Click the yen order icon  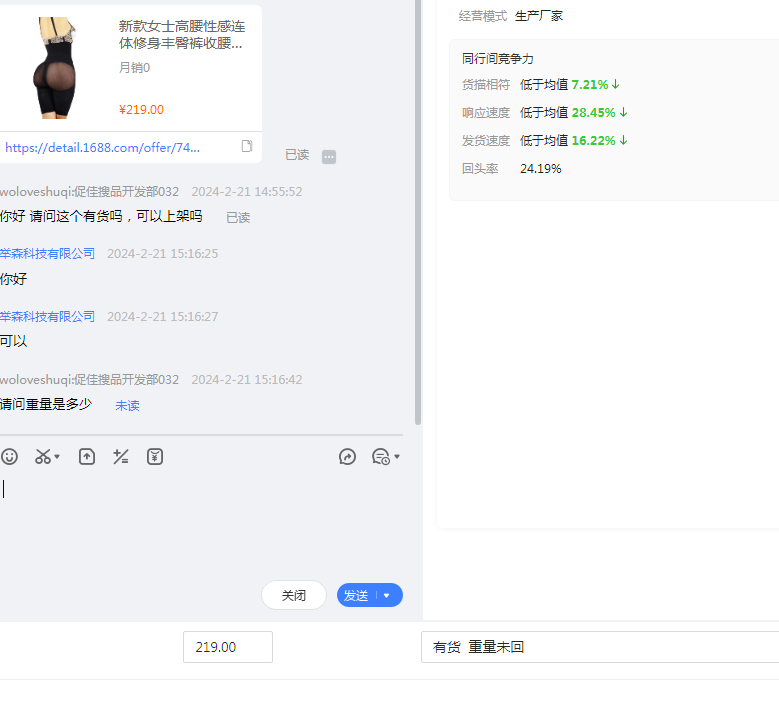tap(155, 457)
